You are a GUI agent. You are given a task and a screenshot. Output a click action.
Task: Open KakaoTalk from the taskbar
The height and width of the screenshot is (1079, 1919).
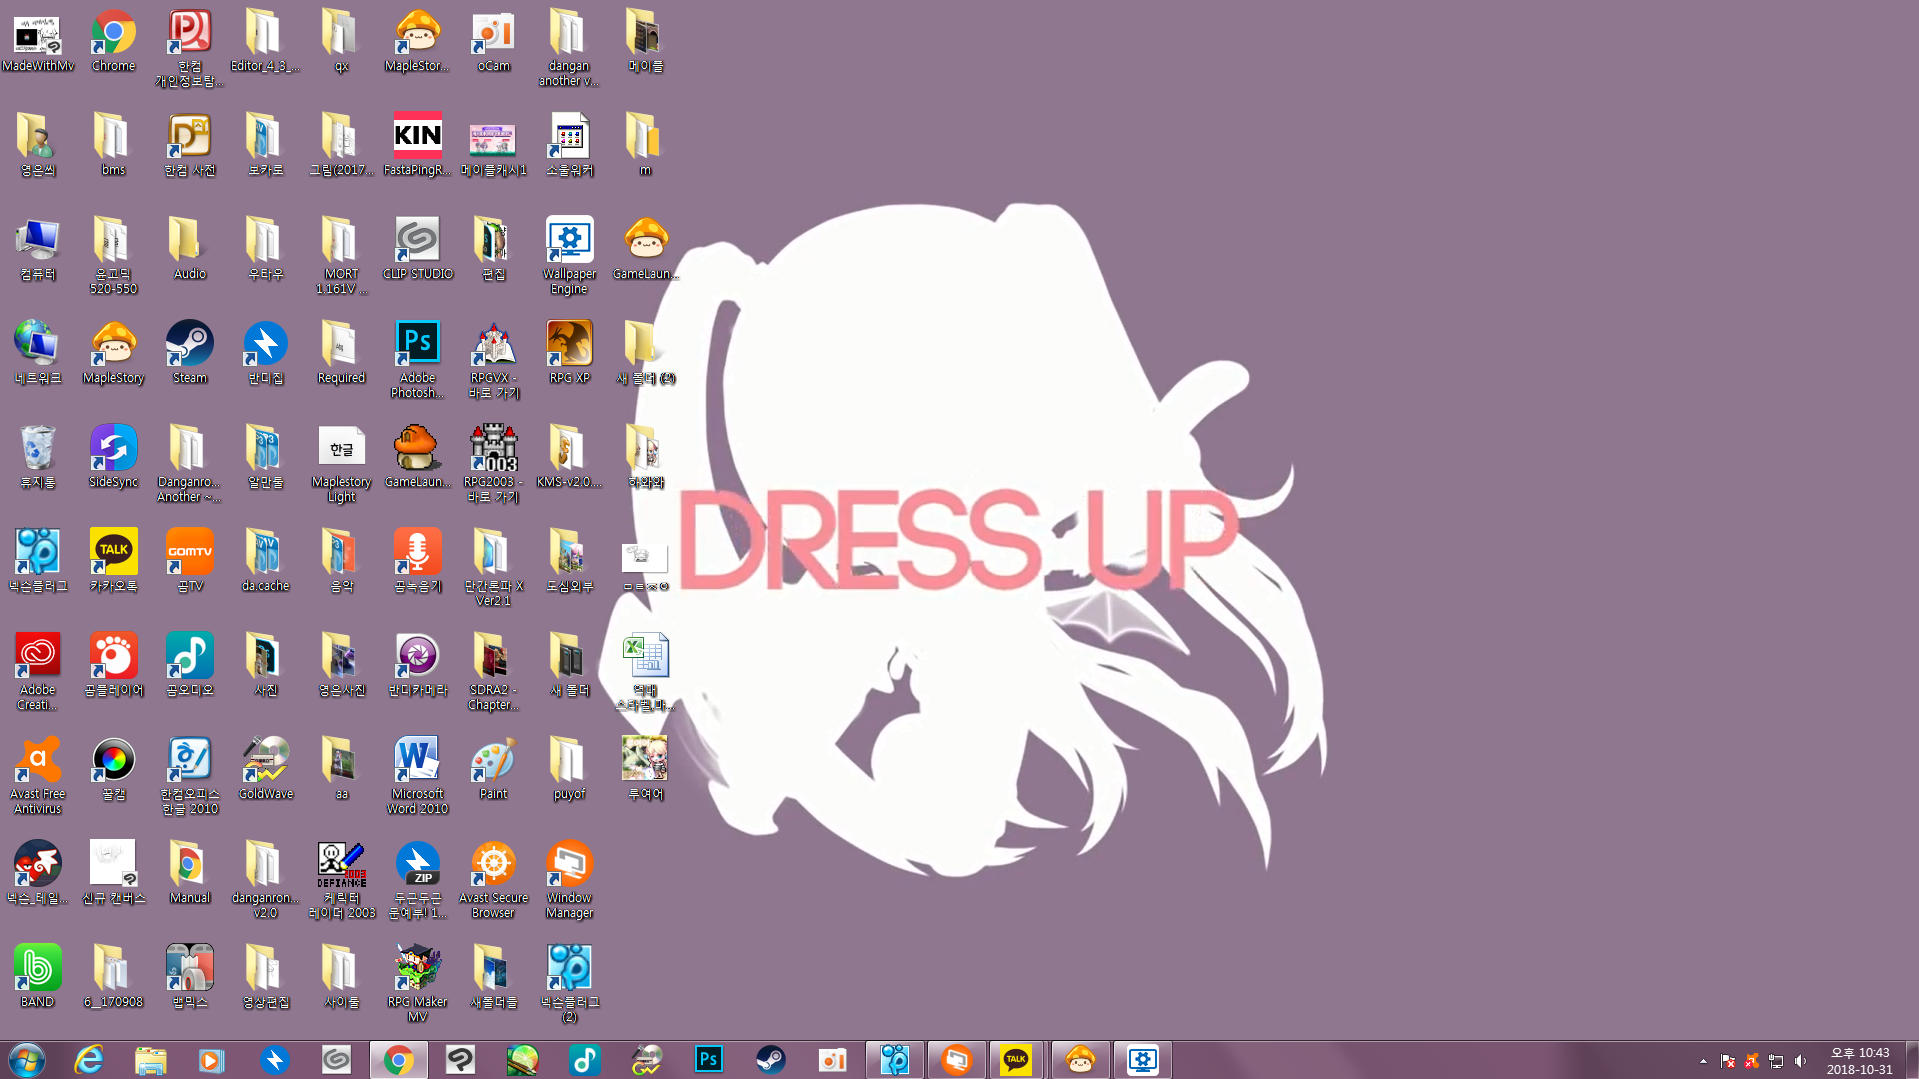point(1016,1060)
